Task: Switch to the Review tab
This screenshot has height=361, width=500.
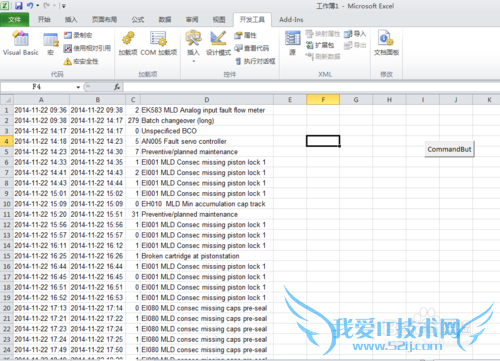Action: tap(192, 20)
